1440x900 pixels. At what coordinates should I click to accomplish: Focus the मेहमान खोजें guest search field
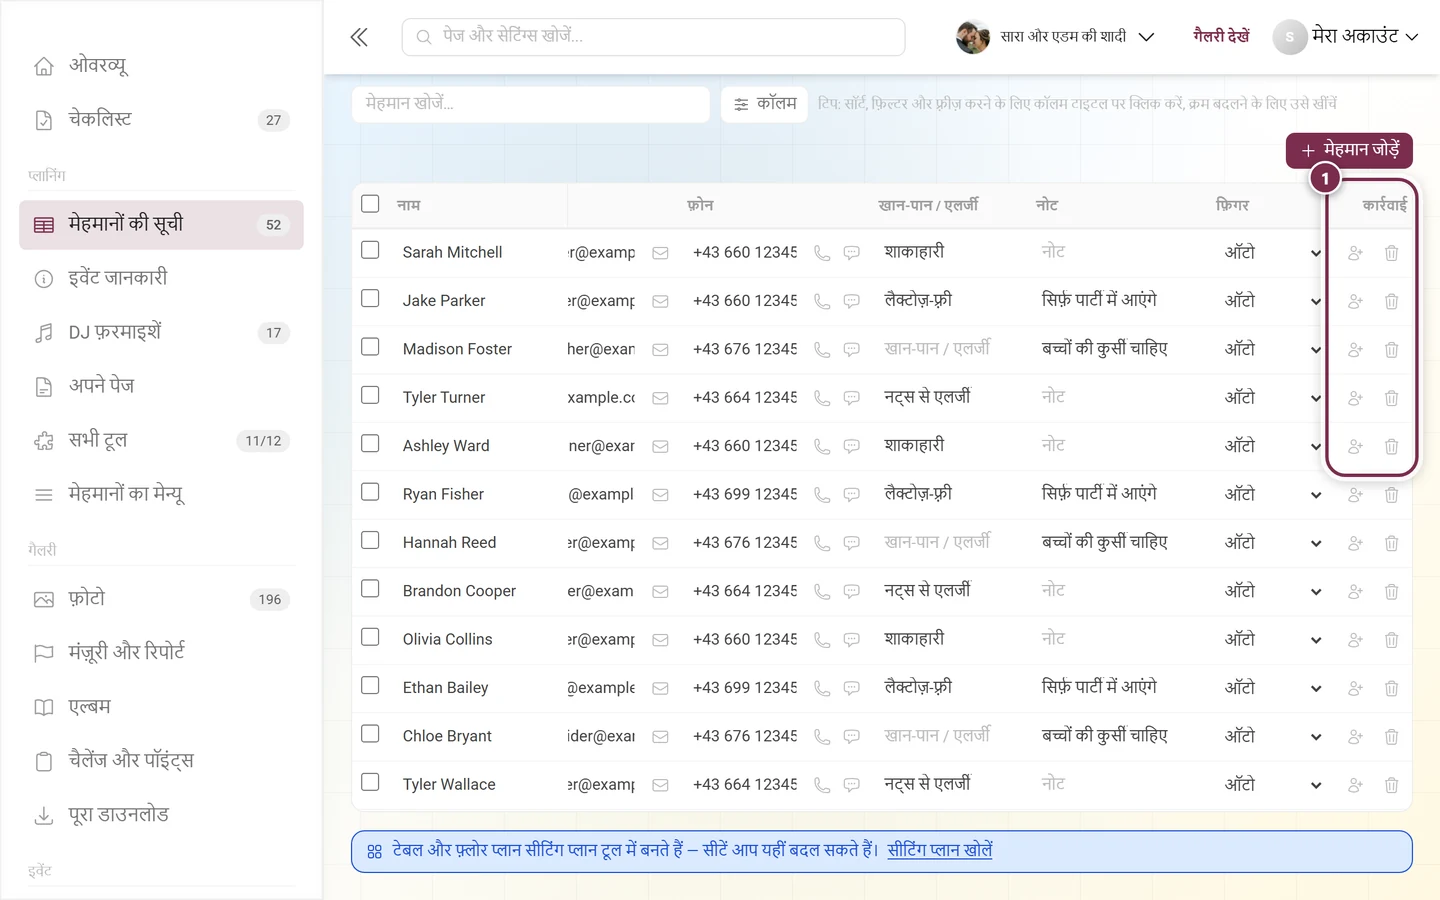click(530, 104)
